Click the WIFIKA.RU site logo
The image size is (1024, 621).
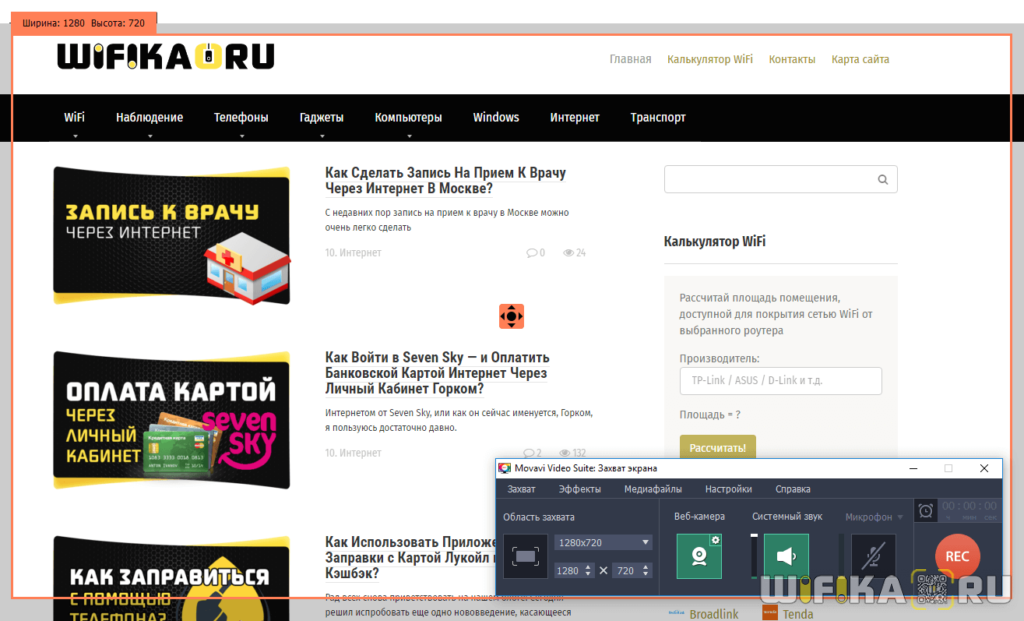[166, 56]
